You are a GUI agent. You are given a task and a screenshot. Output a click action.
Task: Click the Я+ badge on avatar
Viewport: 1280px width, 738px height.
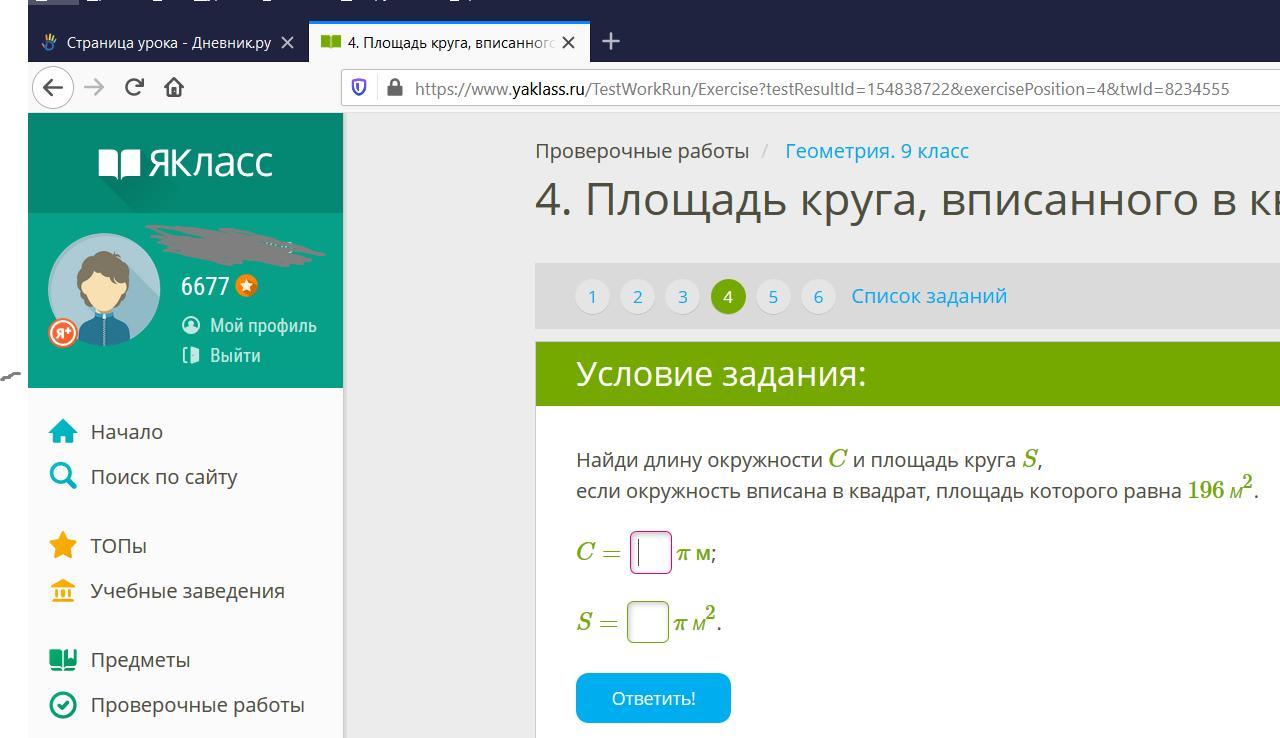[x=63, y=333]
